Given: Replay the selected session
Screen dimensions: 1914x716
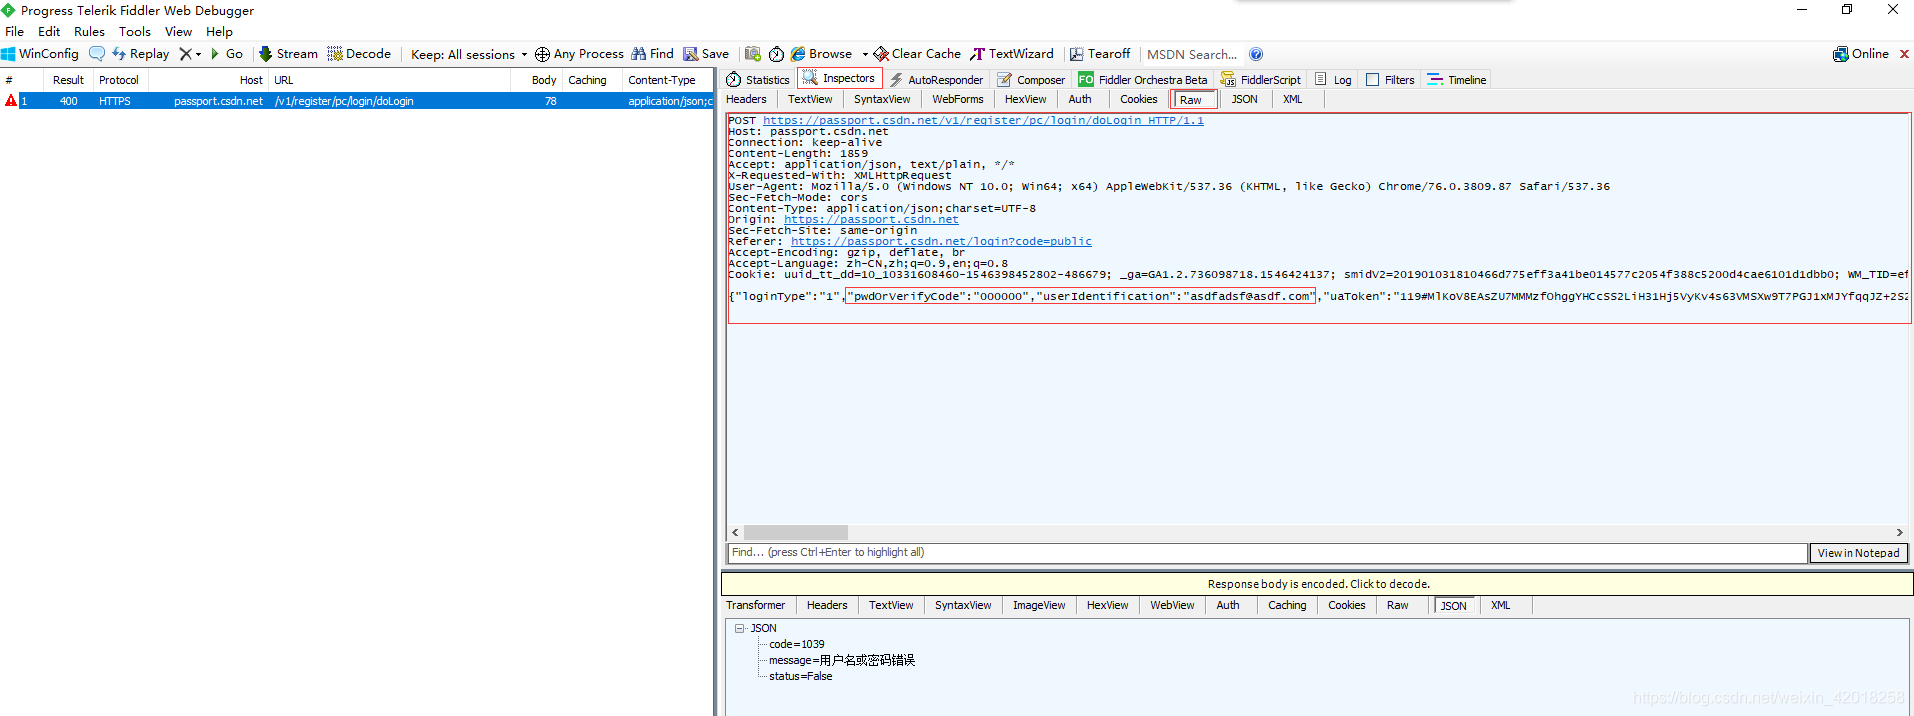Looking at the screenshot, I should tap(141, 54).
